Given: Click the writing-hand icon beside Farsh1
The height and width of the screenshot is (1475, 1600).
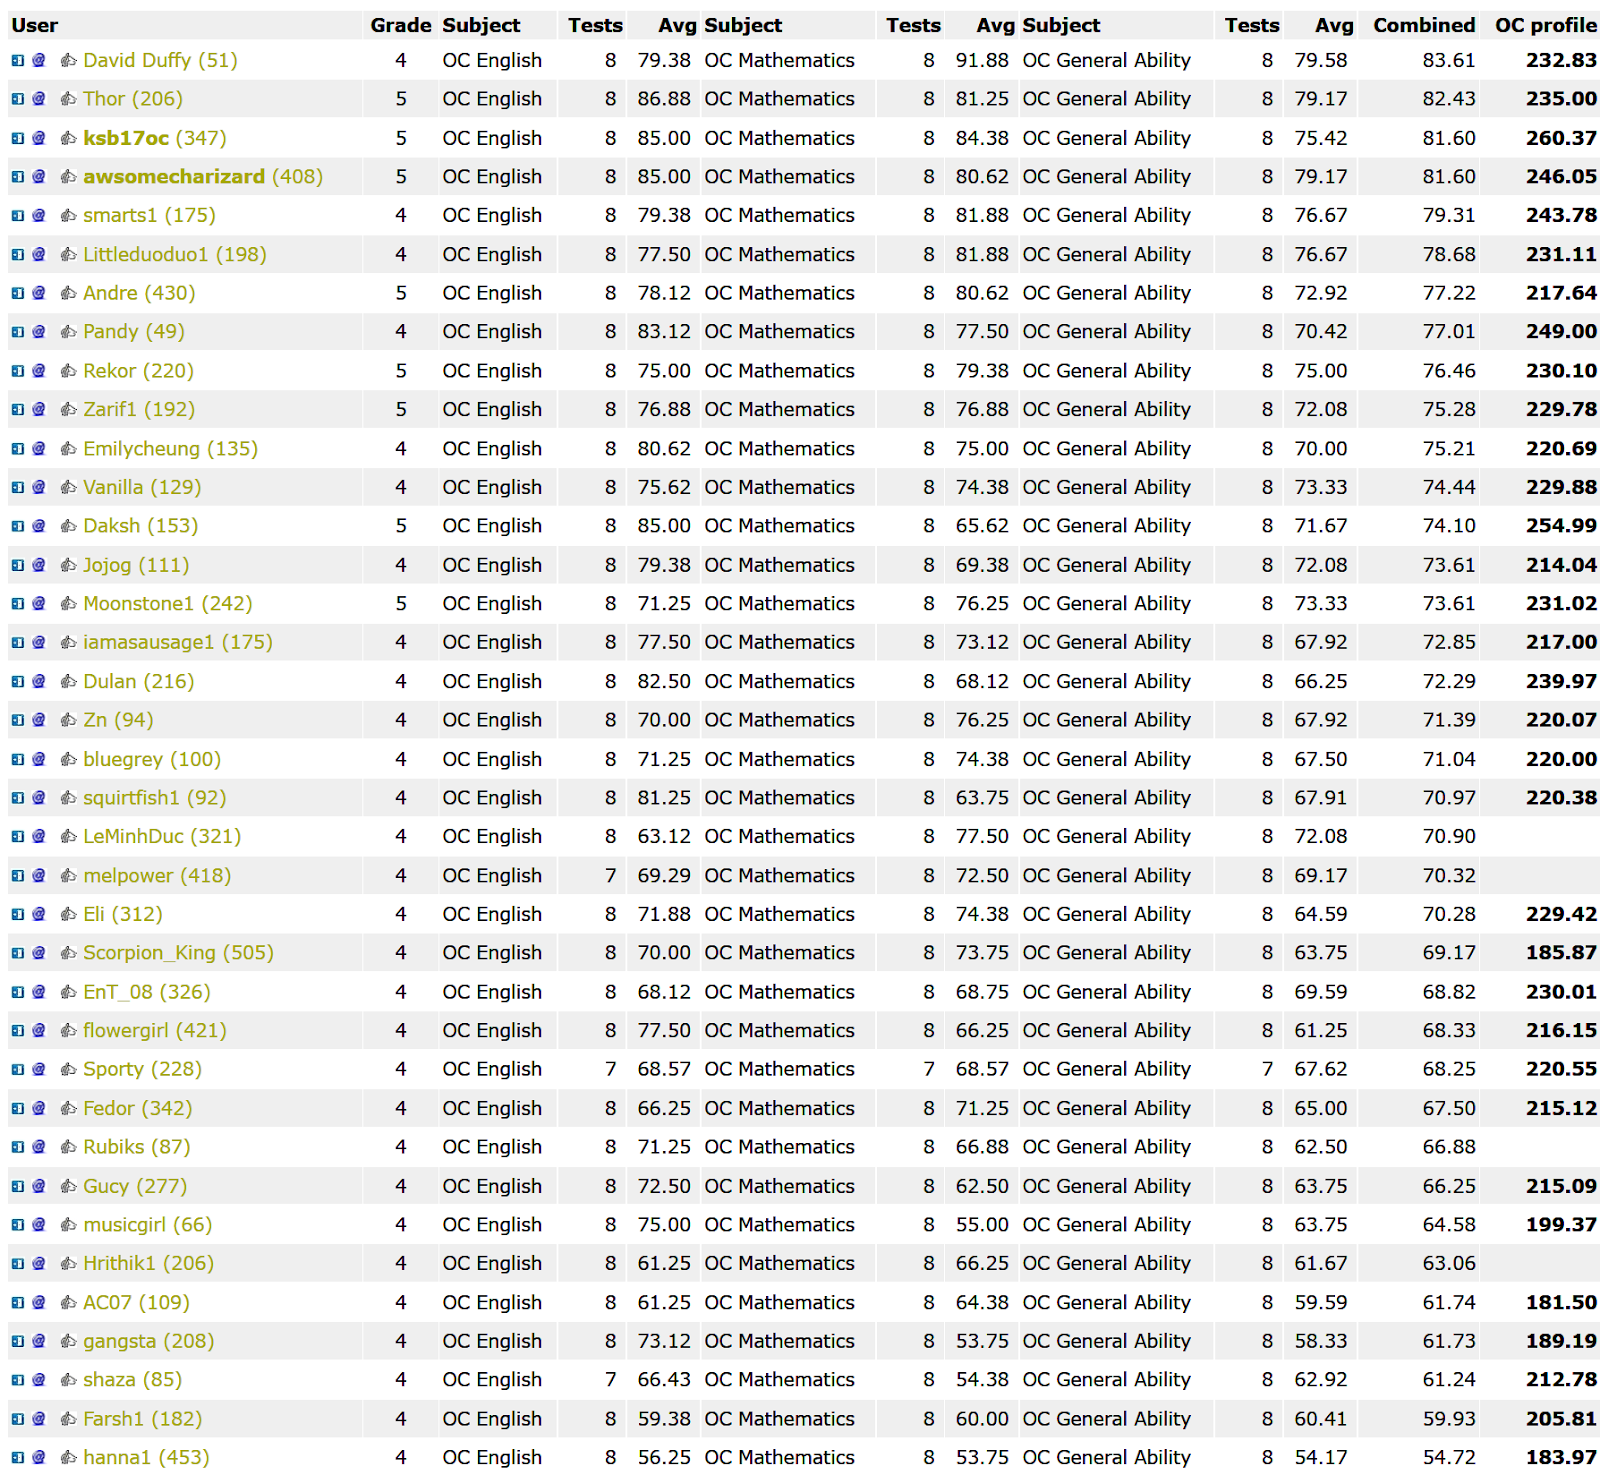Looking at the screenshot, I should 68,1419.
